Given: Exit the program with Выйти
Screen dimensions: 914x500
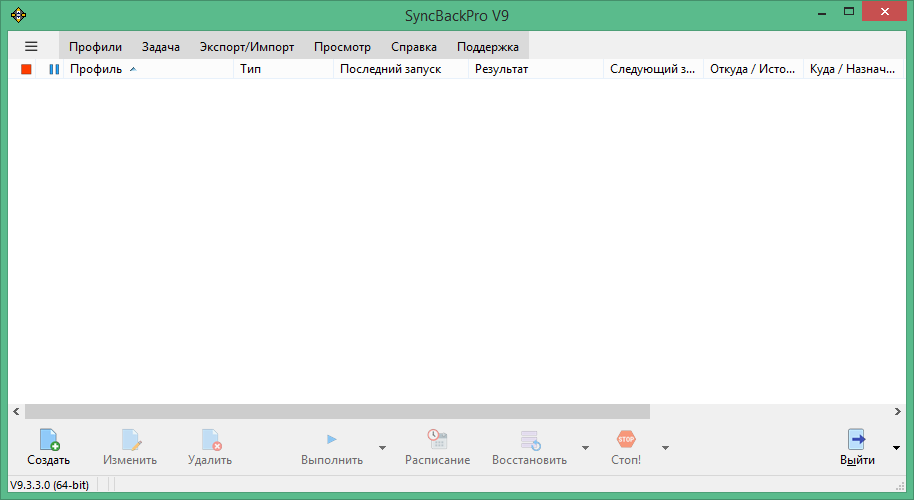Looking at the screenshot, I should click(x=857, y=448).
